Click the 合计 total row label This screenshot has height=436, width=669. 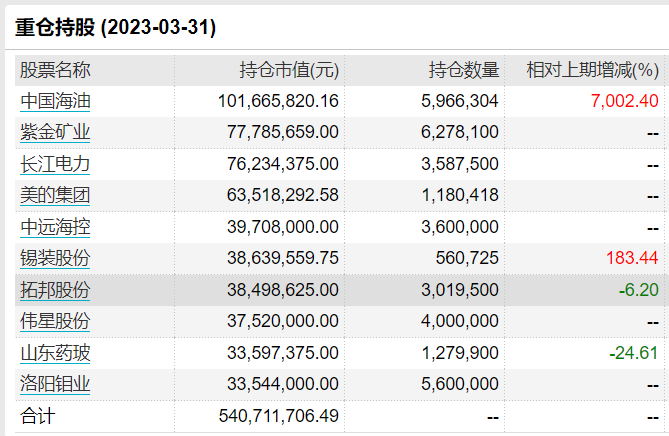38,416
